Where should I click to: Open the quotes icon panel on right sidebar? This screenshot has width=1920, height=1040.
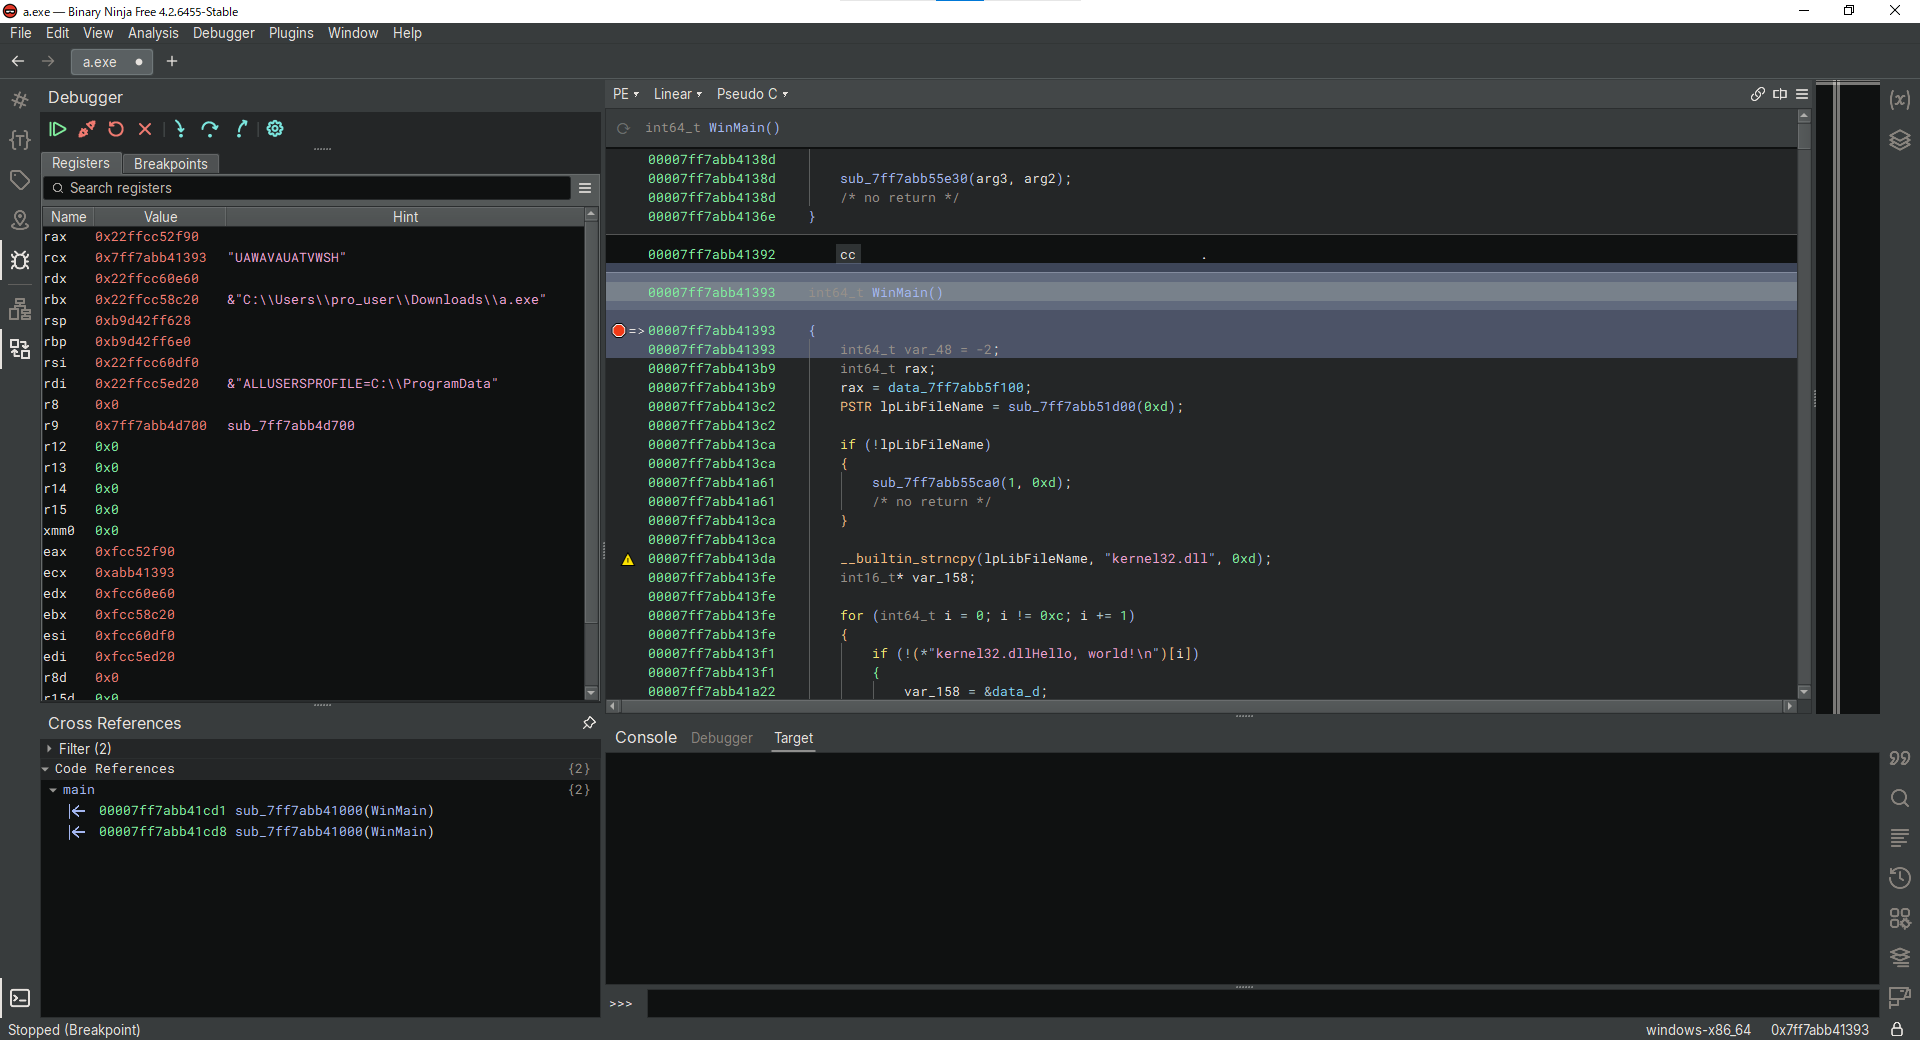1900,758
